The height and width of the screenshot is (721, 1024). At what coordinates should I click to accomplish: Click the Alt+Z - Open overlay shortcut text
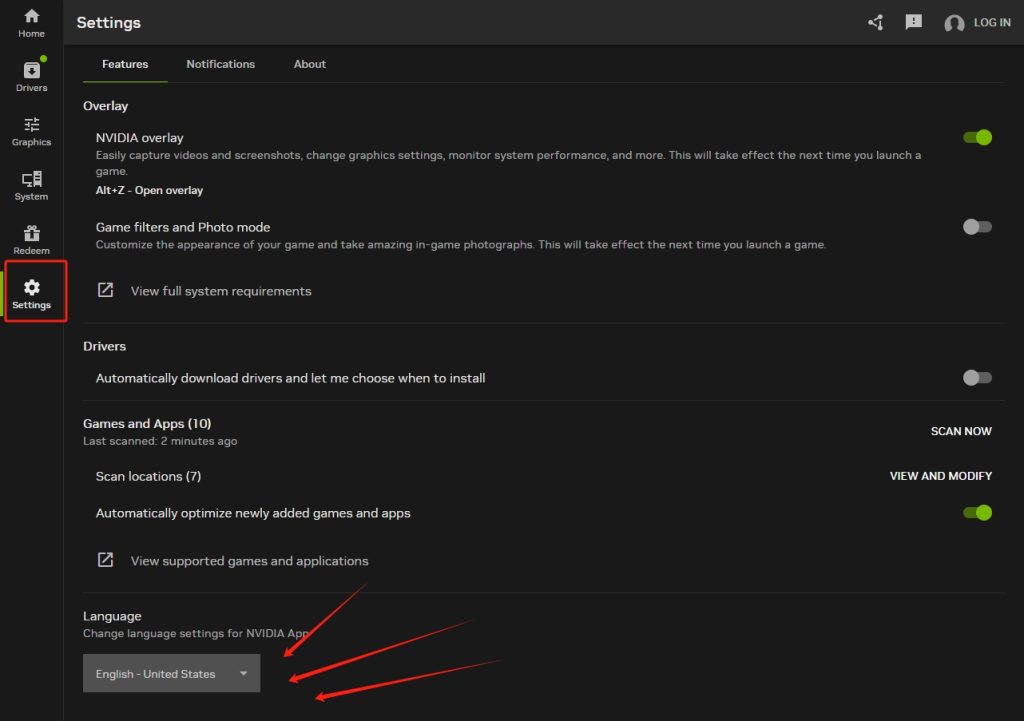149,190
